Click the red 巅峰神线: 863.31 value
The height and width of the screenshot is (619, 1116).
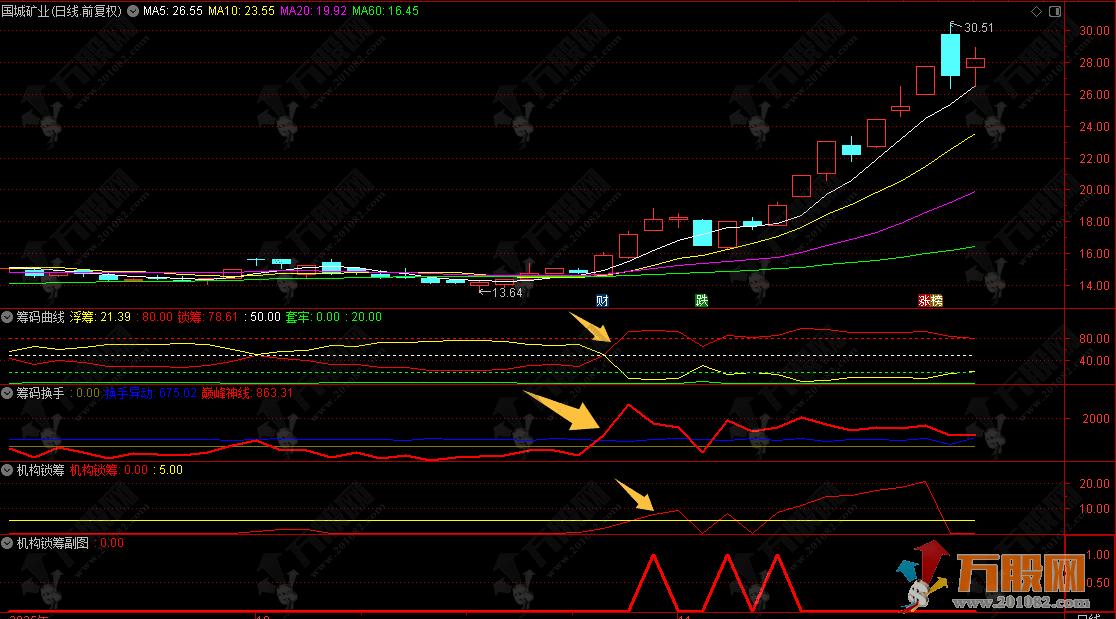(x=247, y=393)
